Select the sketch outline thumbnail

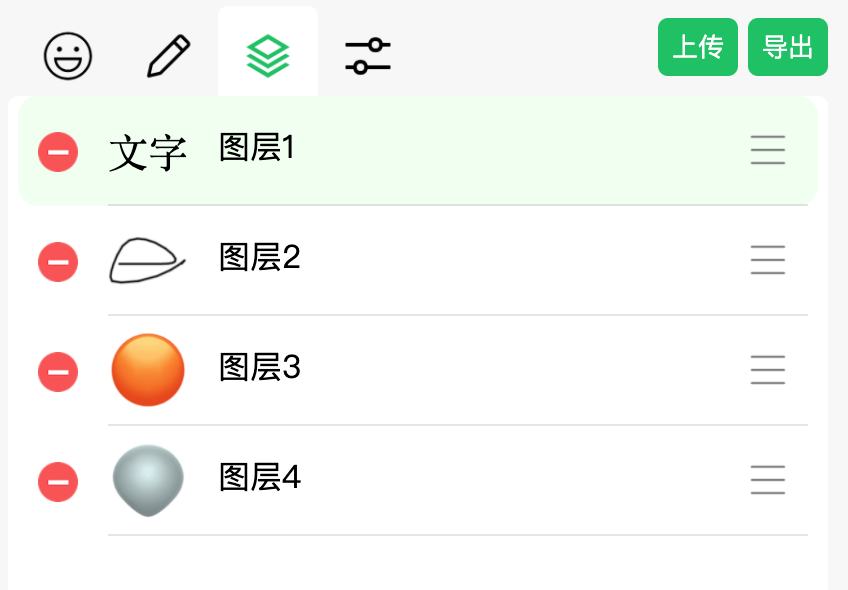pyautogui.click(x=147, y=260)
